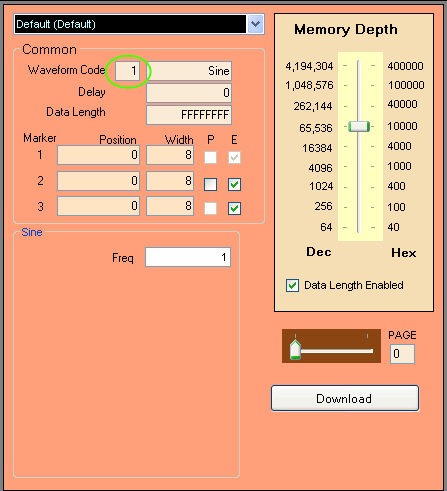This screenshot has height=491, width=447.
Task: Click the Data Length FFFFFFFF field
Action: click(189, 115)
